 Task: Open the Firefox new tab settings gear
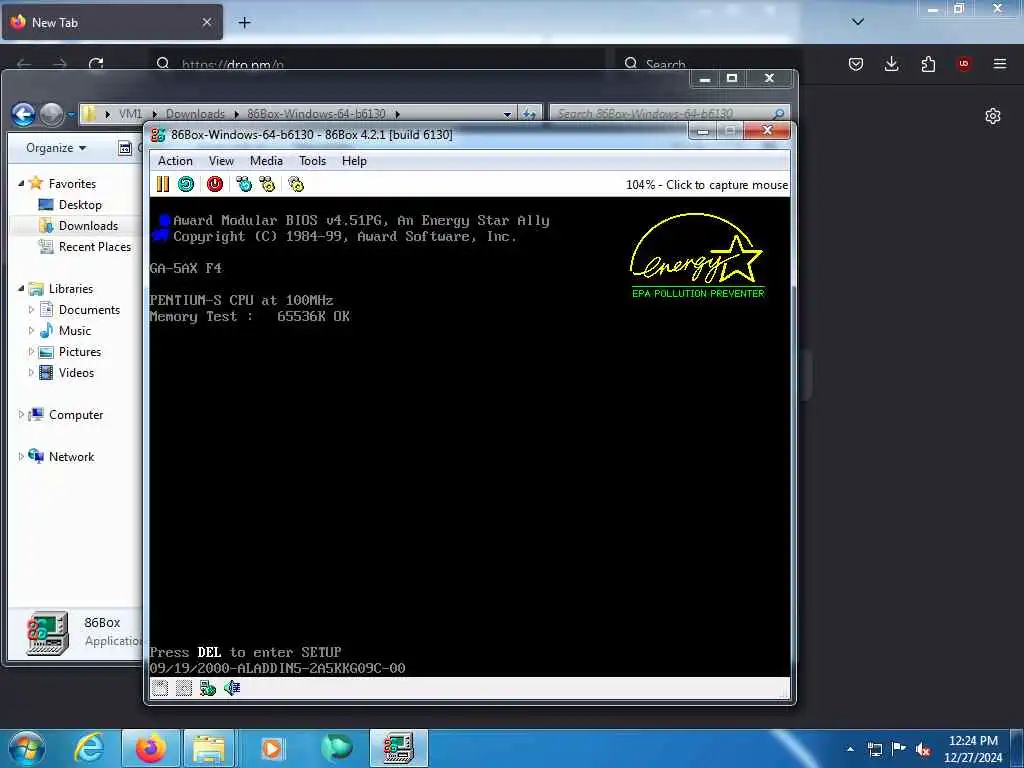click(x=993, y=116)
